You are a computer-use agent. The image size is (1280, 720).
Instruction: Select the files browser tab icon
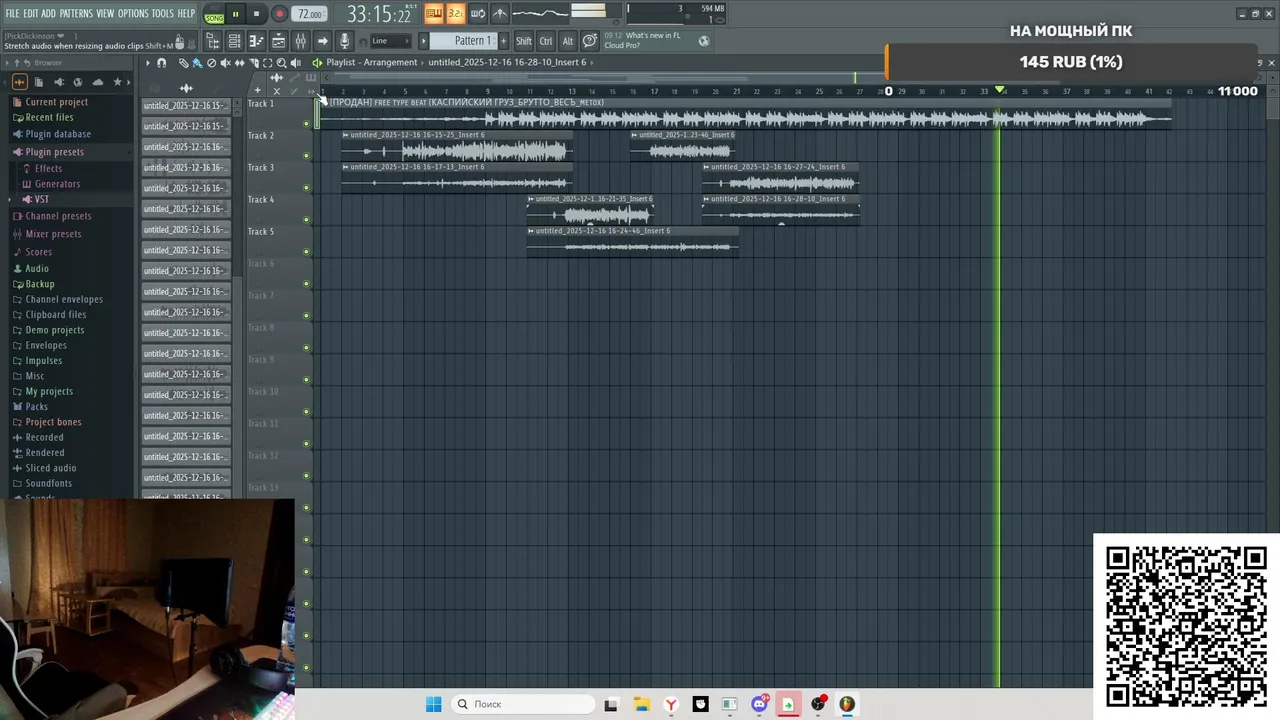[38, 82]
